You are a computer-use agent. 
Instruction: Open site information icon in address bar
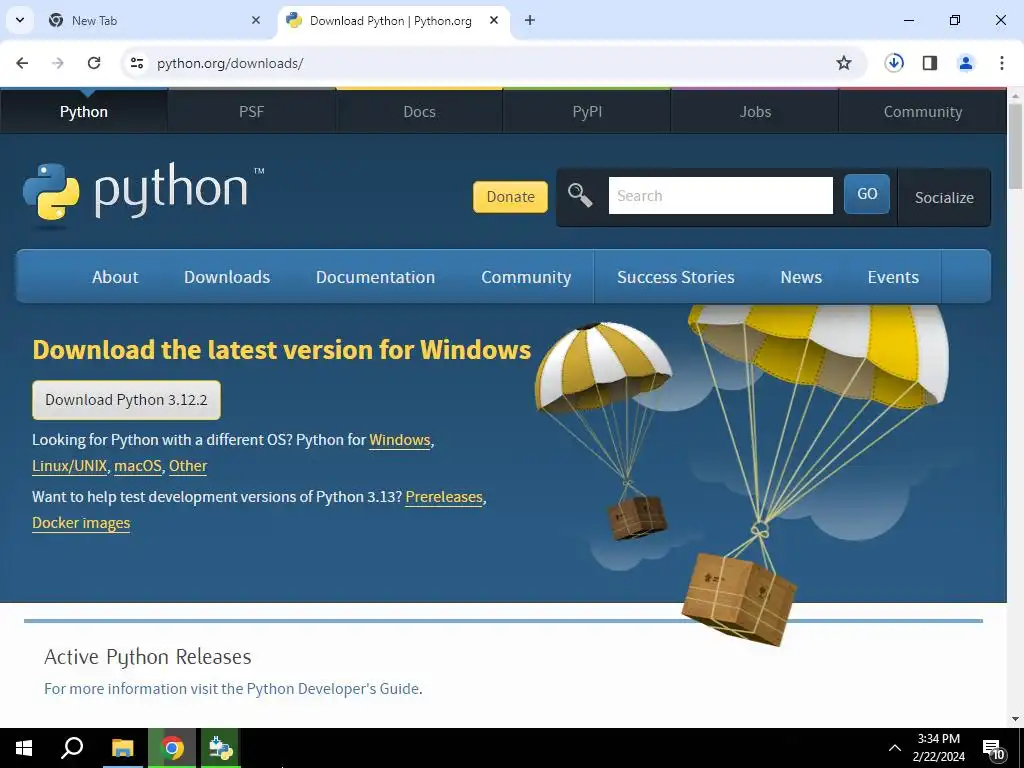tap(137, 63)
